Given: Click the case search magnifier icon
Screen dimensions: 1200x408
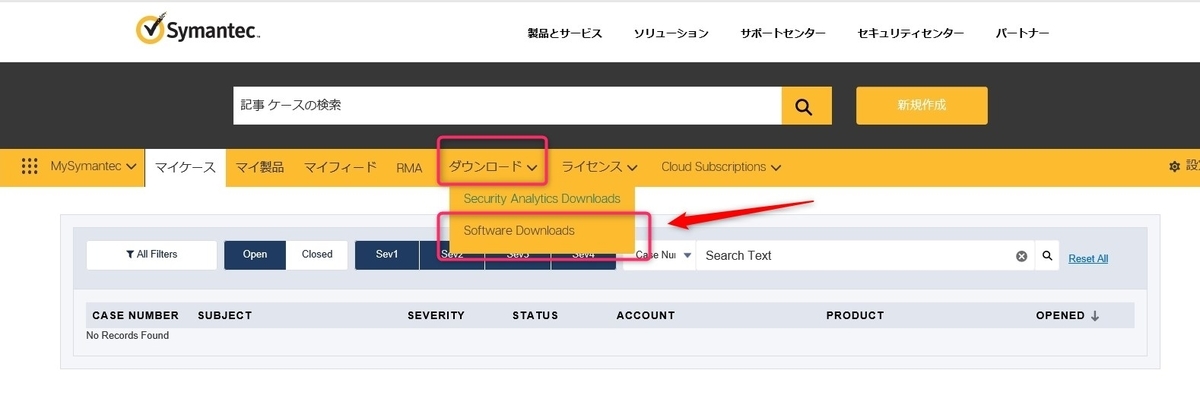Looking at the screenshot, I should point(1047,256).
